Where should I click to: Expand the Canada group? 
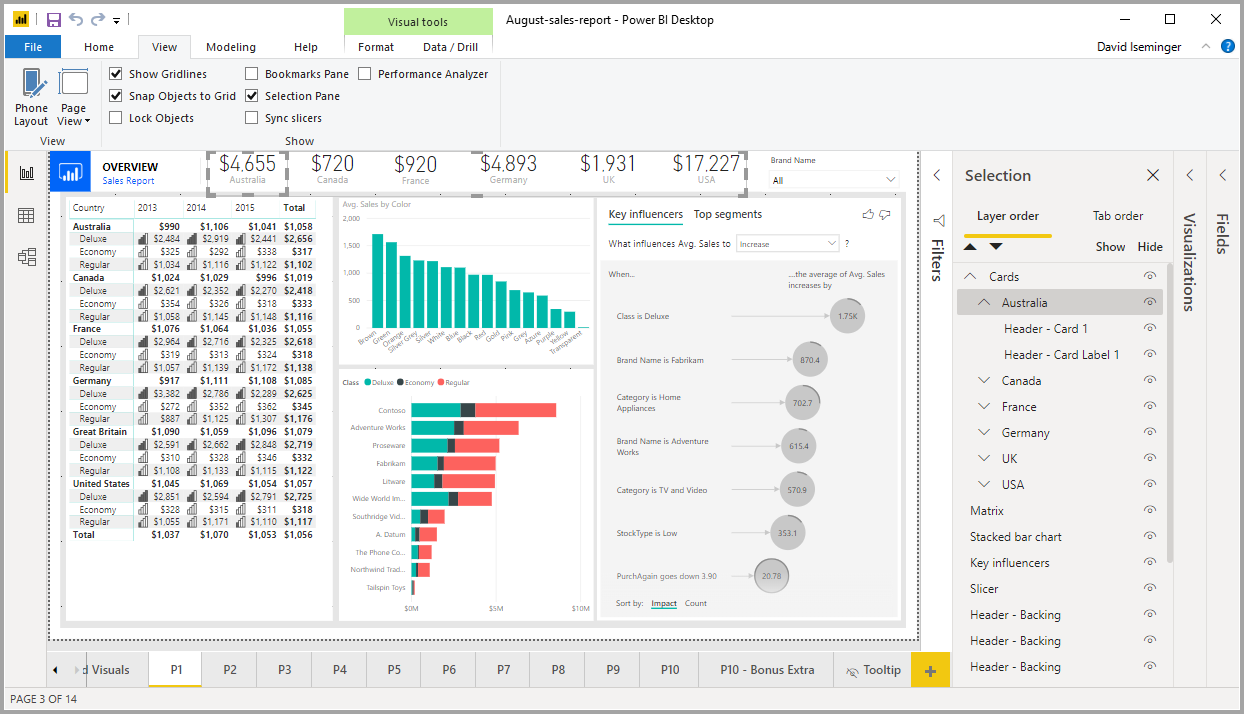(x=984, y=381)
